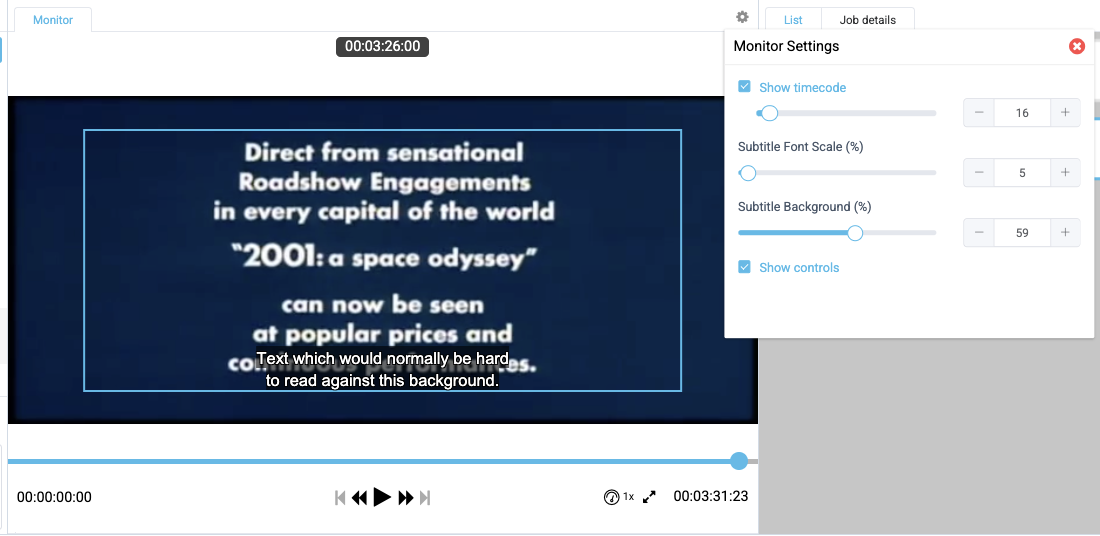Screen dimensions: 1100x536
Task: Click the video progress bar handle
Action: [739, 461]
